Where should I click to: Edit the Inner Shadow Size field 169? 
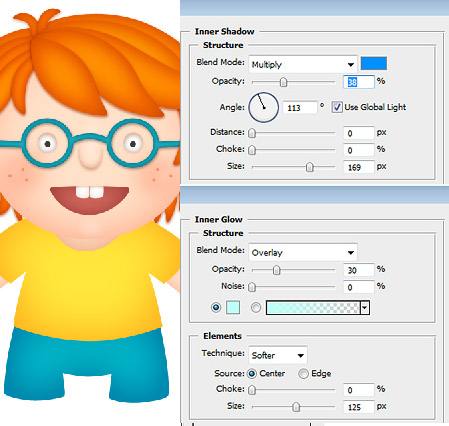359,167
